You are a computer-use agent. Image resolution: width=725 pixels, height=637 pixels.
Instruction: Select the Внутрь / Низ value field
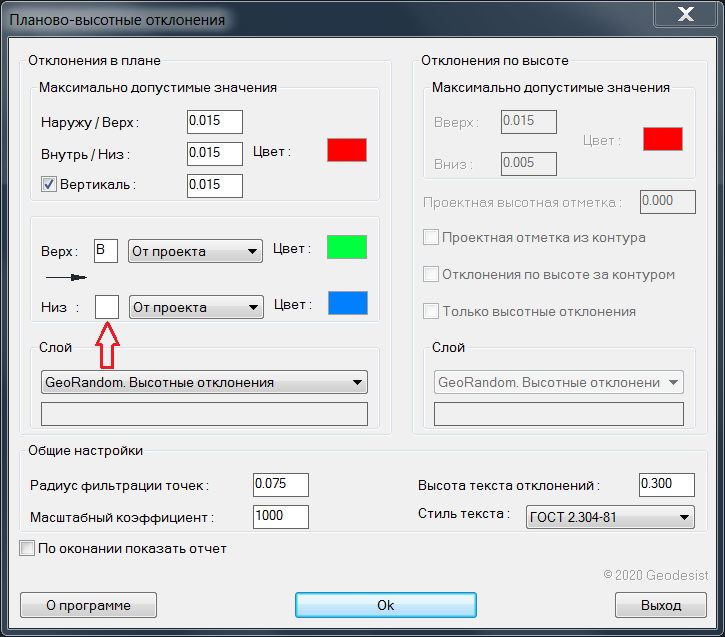[215, 153]
